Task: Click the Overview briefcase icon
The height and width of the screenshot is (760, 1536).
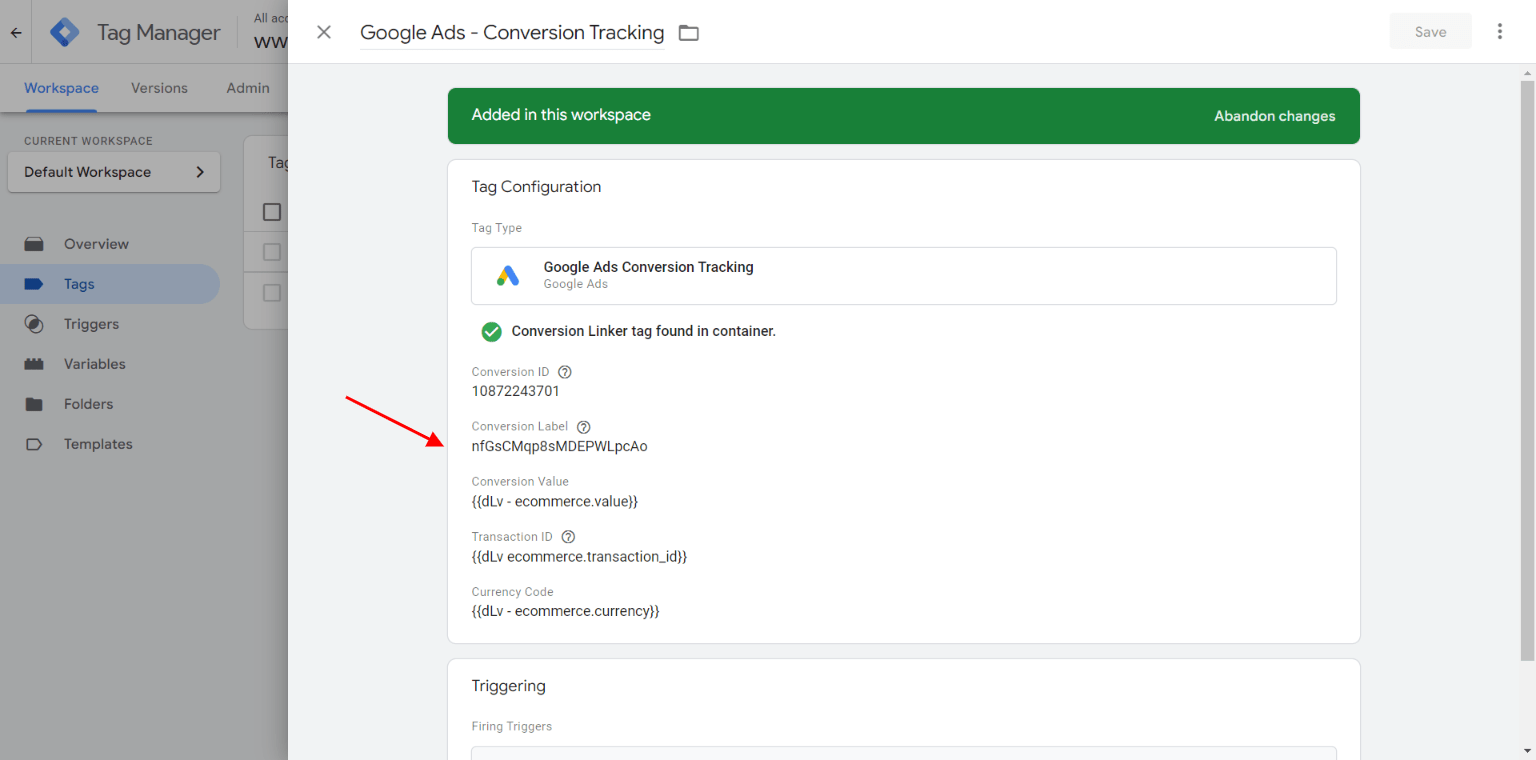Action: 34,244
